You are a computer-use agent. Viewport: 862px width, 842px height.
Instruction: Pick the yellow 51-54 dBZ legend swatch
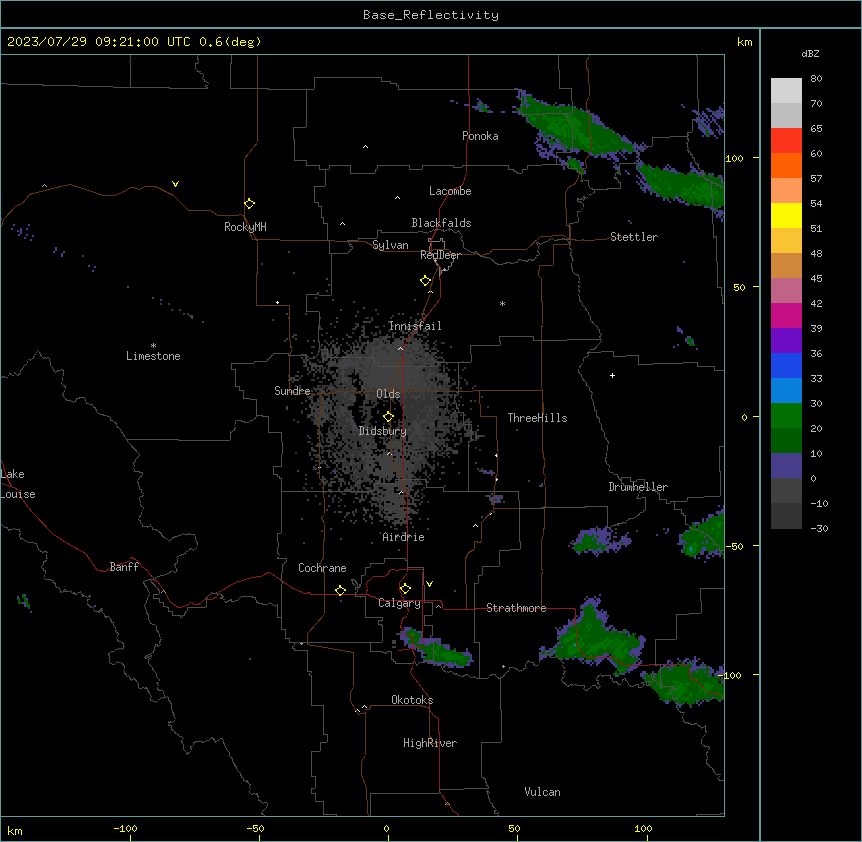[x=786, y=215]
